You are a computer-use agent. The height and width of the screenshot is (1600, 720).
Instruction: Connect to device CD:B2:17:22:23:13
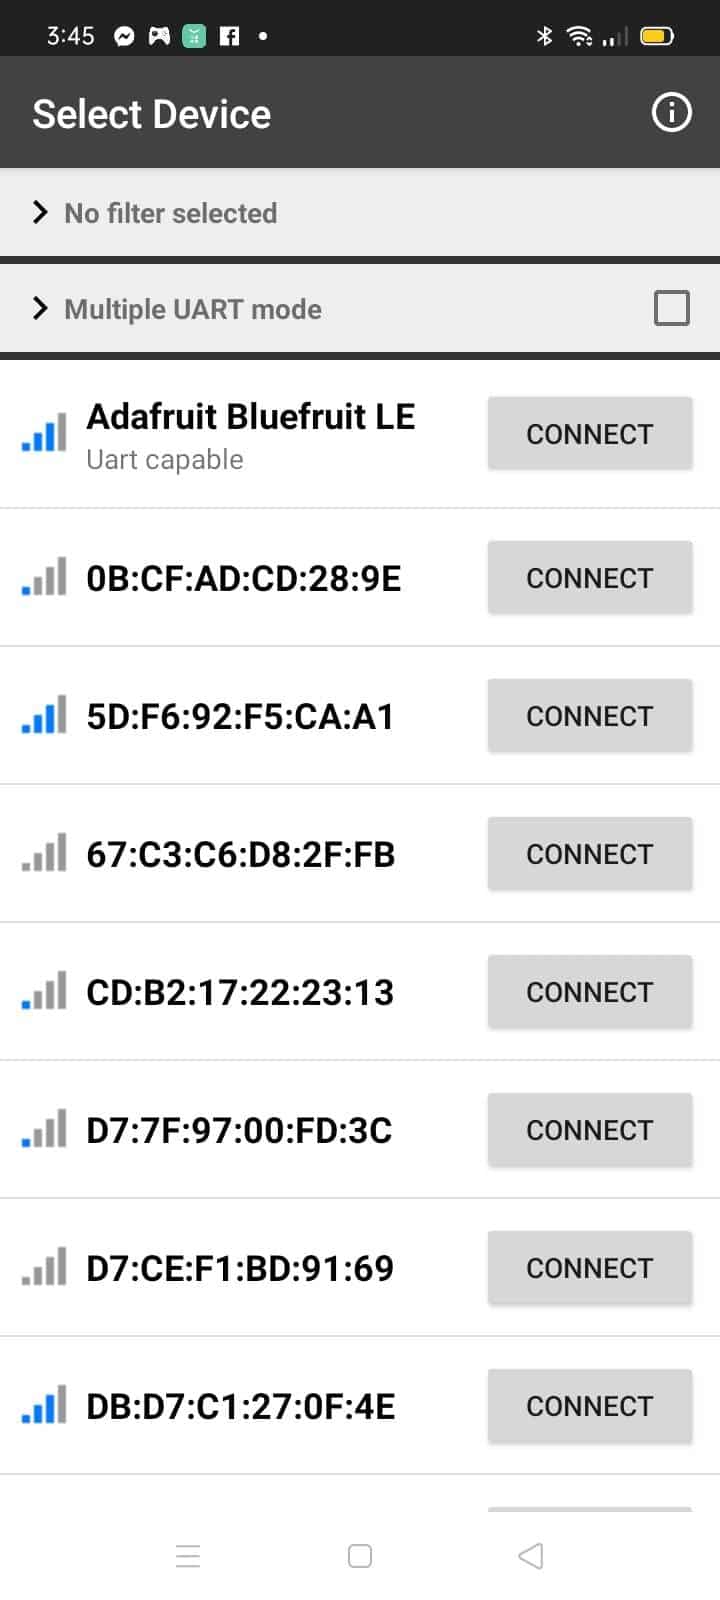[590, 992]
